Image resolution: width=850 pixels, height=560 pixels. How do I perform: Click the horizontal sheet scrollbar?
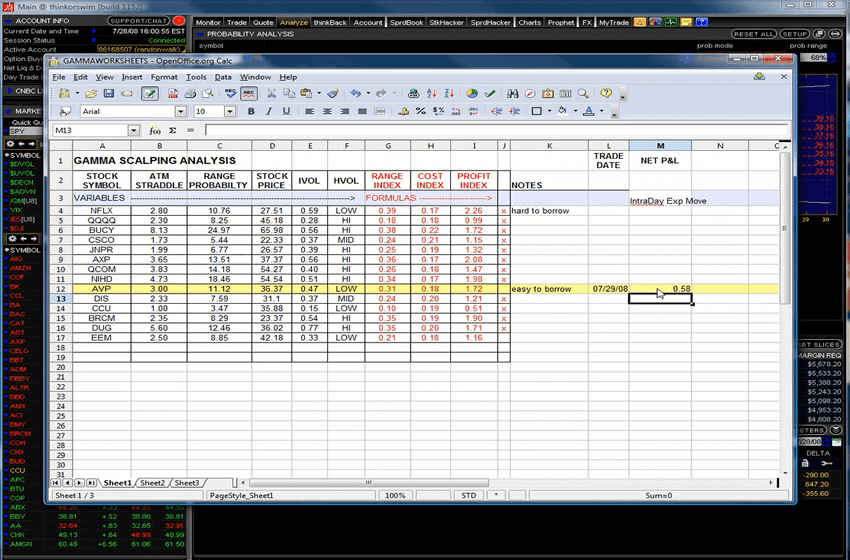[x=369, y=482]
